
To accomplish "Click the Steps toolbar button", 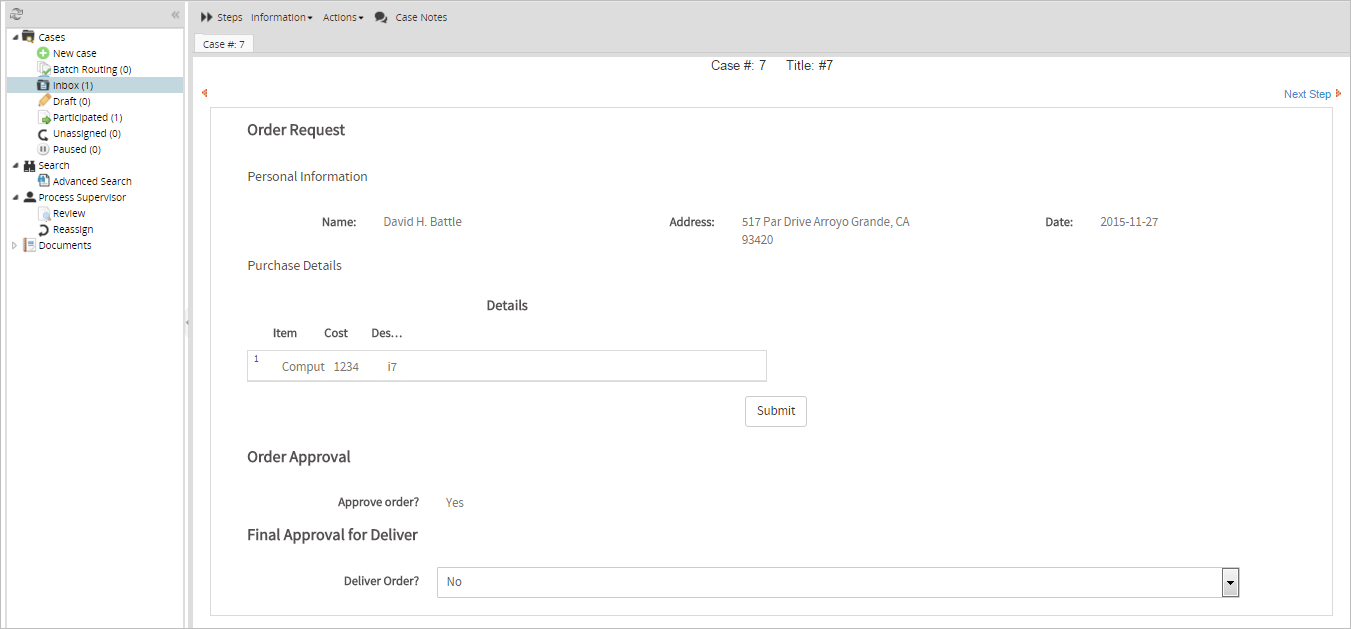I will pos(221,17).
